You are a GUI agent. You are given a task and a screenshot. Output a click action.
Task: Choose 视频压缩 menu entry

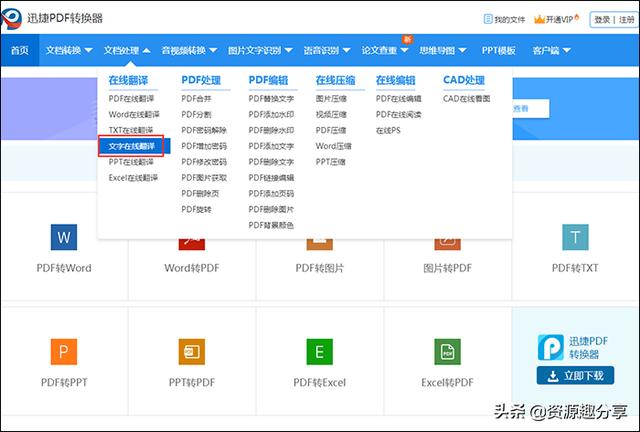[x=331, y=114]
